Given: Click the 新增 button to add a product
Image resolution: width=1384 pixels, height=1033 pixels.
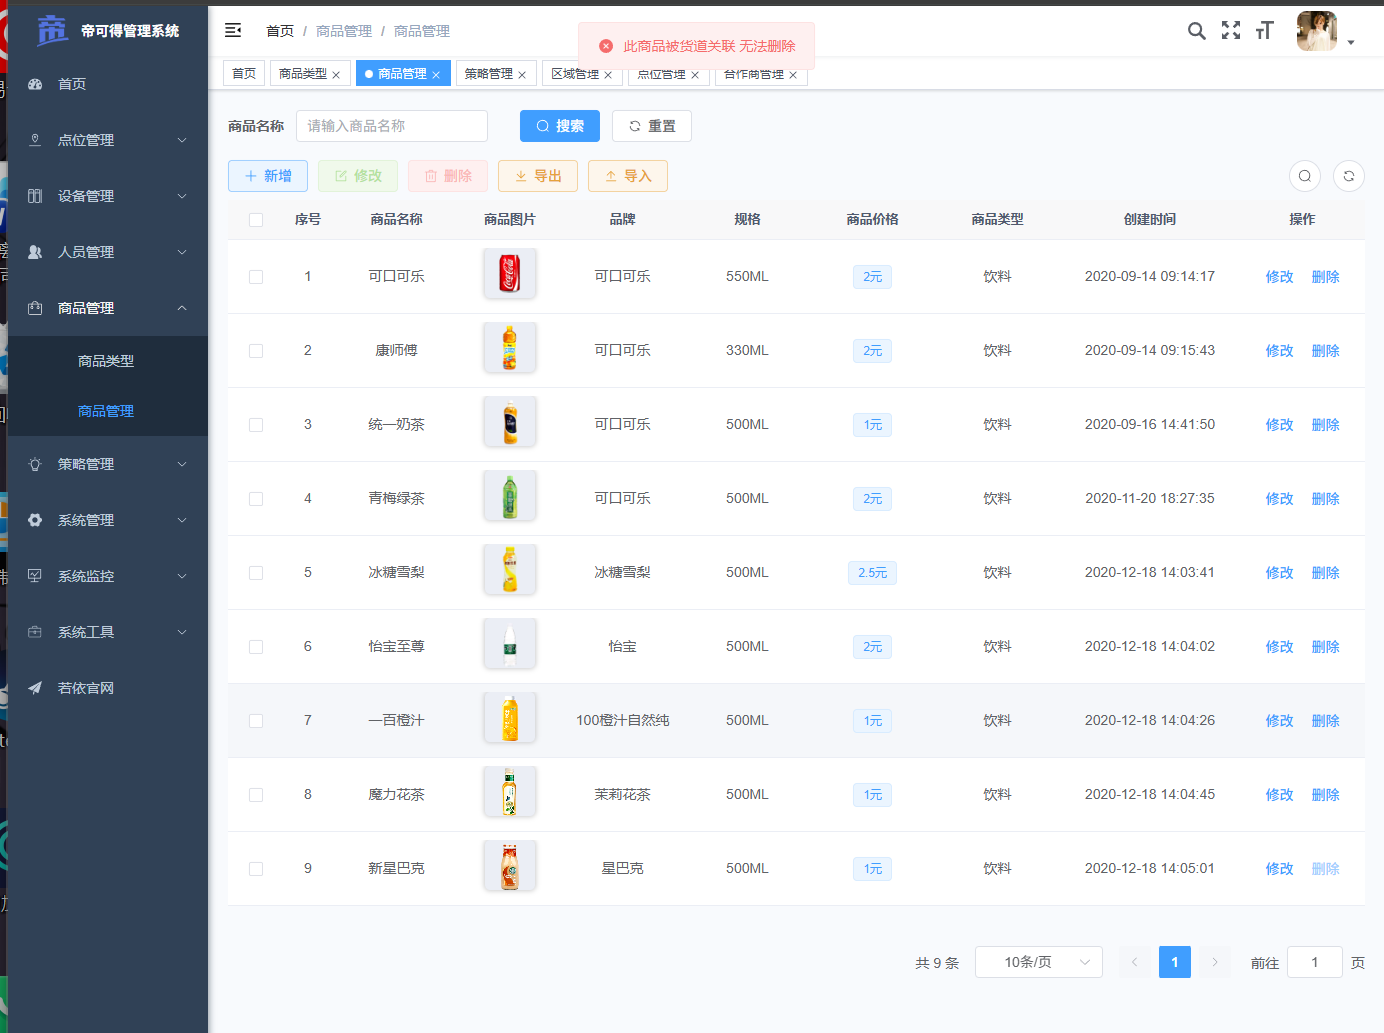Looking at the screenshot, I should tap(267, 175).
